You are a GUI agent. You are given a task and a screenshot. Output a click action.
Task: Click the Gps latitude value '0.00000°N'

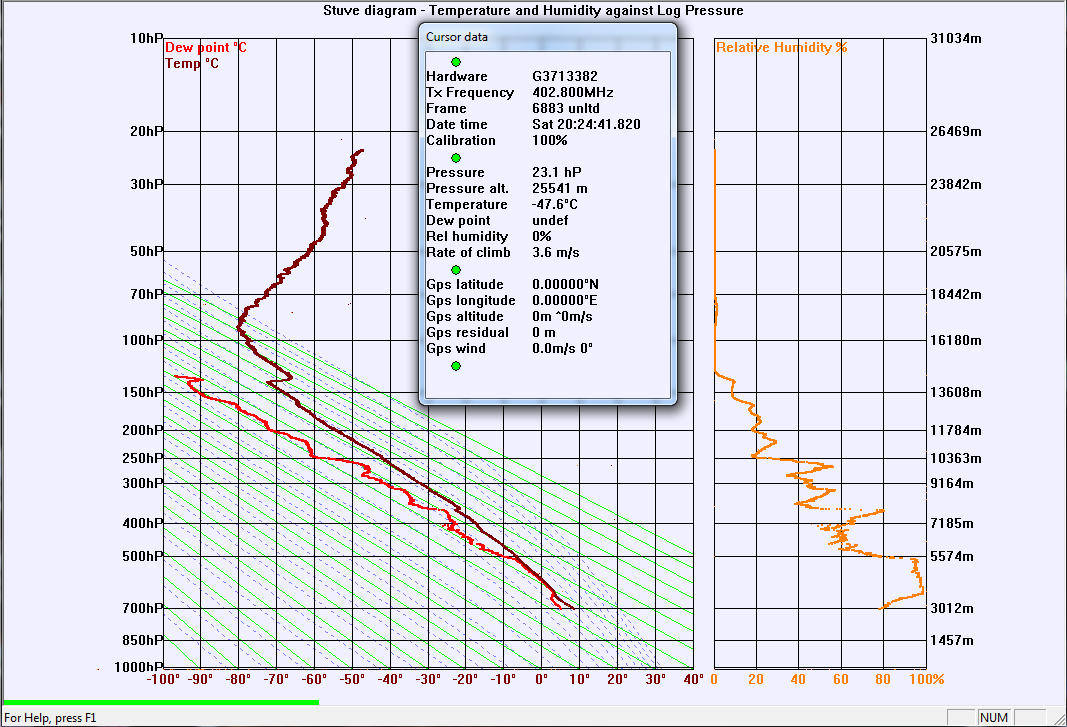point(565,284)
